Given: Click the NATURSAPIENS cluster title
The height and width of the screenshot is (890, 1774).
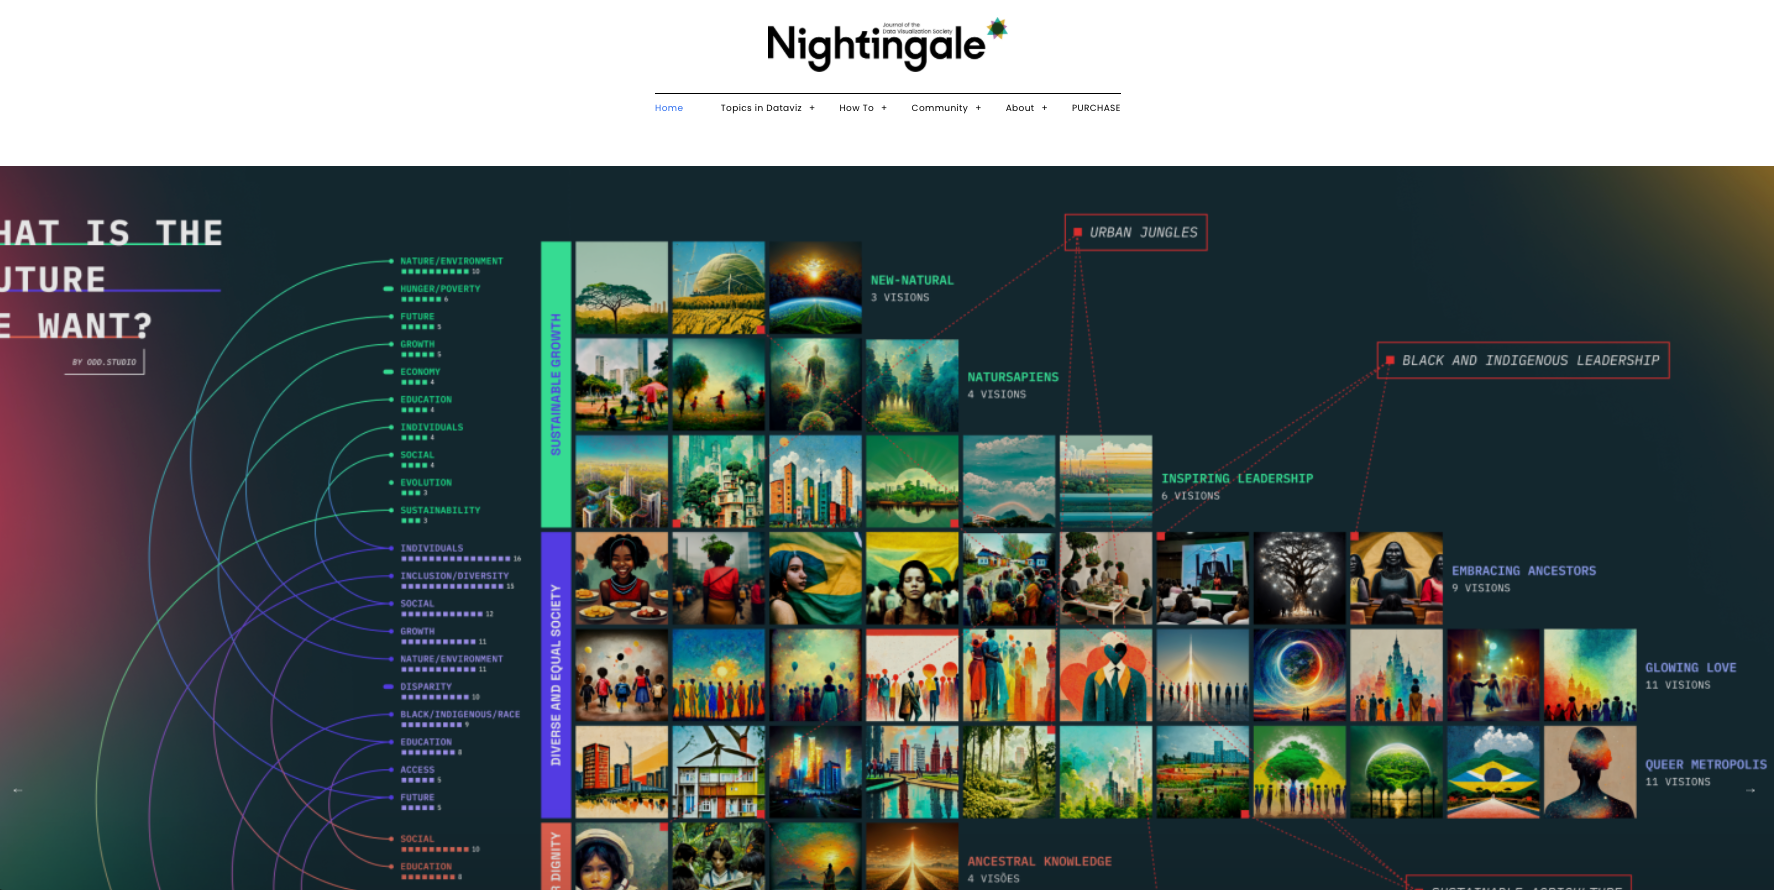Looking at the screenshot, I should point(1013,377).
